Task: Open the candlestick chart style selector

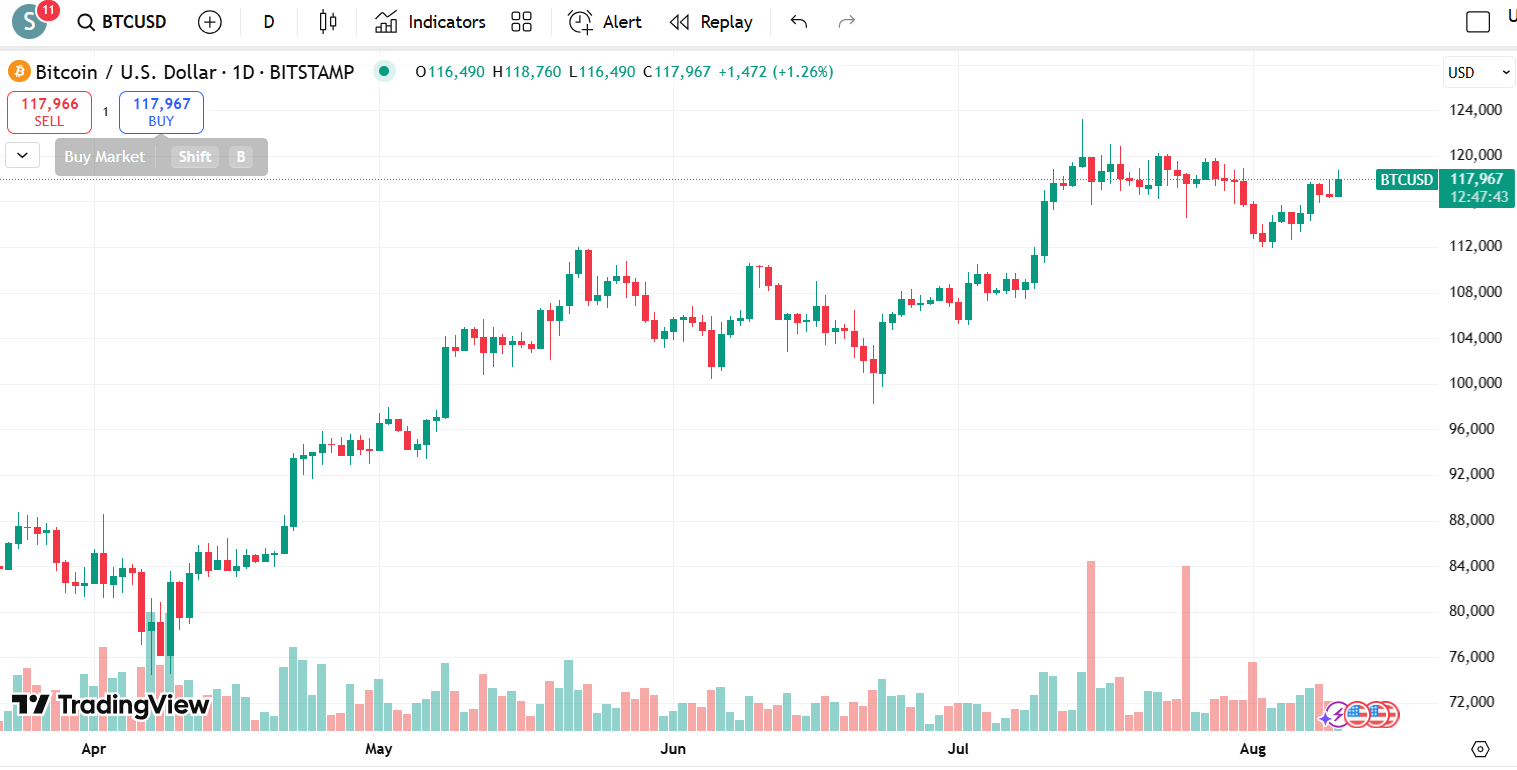Action: [328, 22]
